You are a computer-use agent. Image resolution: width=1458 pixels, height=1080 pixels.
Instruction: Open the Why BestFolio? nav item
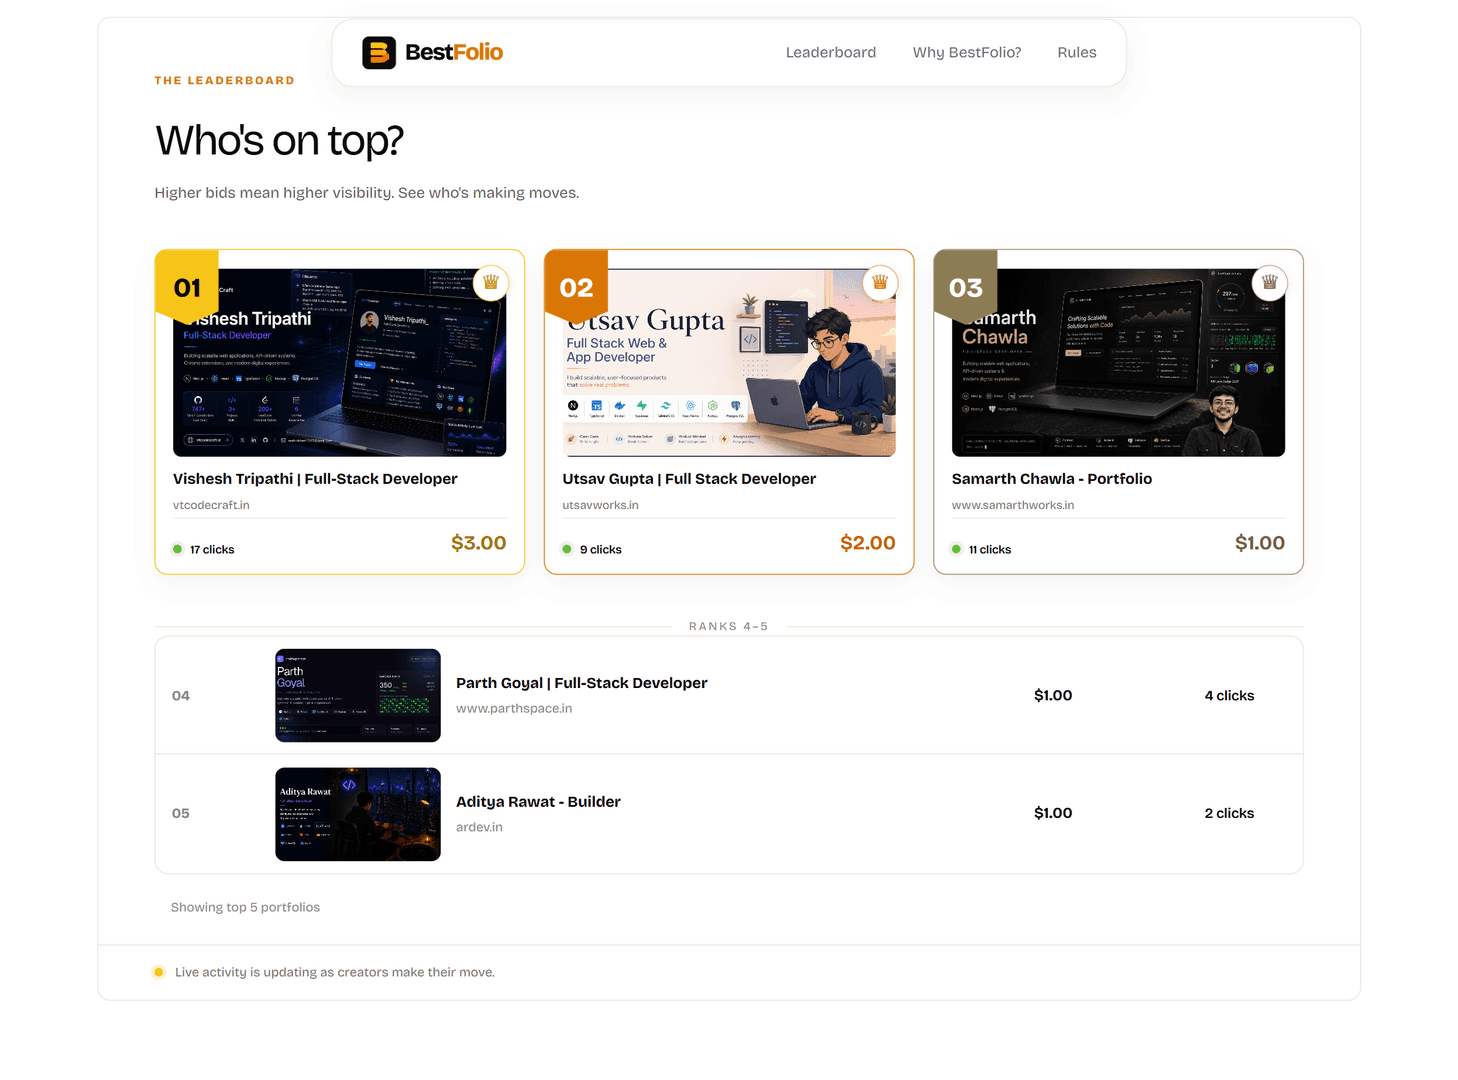pyautogui.click(x=967, y=52)
